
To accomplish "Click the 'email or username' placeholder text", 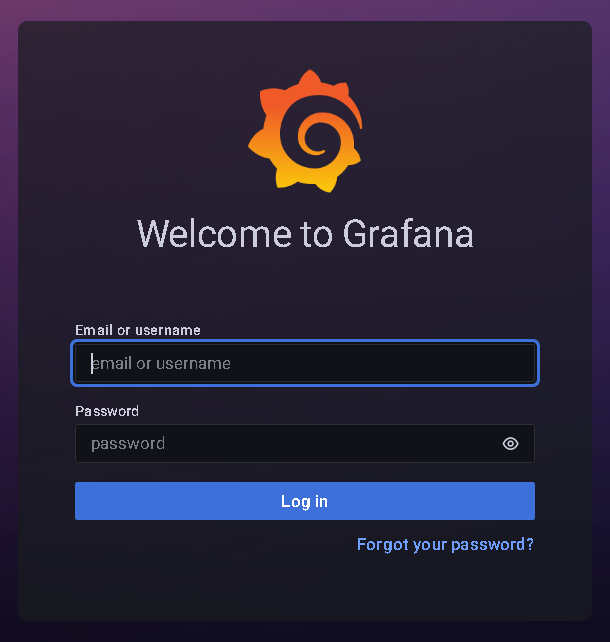I will [x=161, y=363].
